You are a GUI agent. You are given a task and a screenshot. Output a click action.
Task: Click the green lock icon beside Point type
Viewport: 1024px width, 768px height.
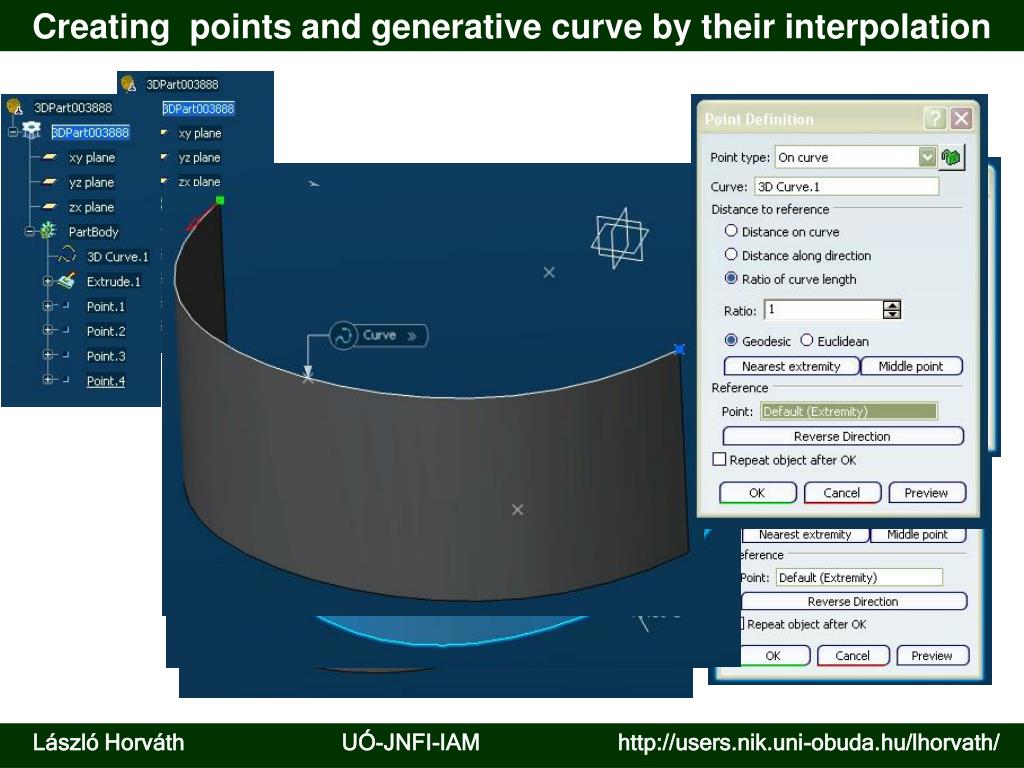click(x=951, y=157)
